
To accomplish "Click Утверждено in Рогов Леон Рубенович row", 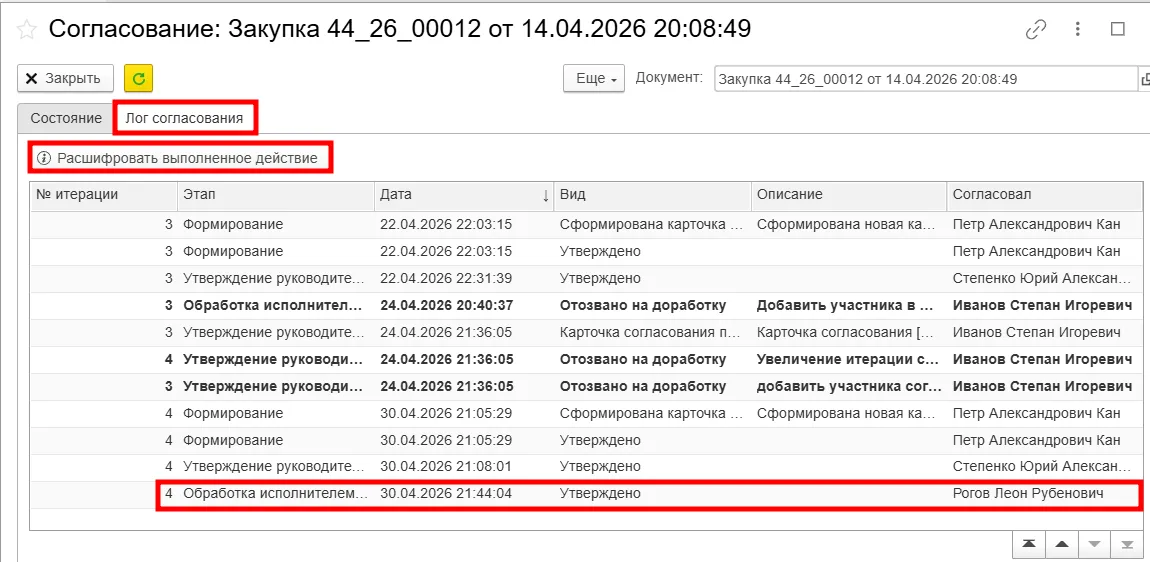I will tap(653, 494).
